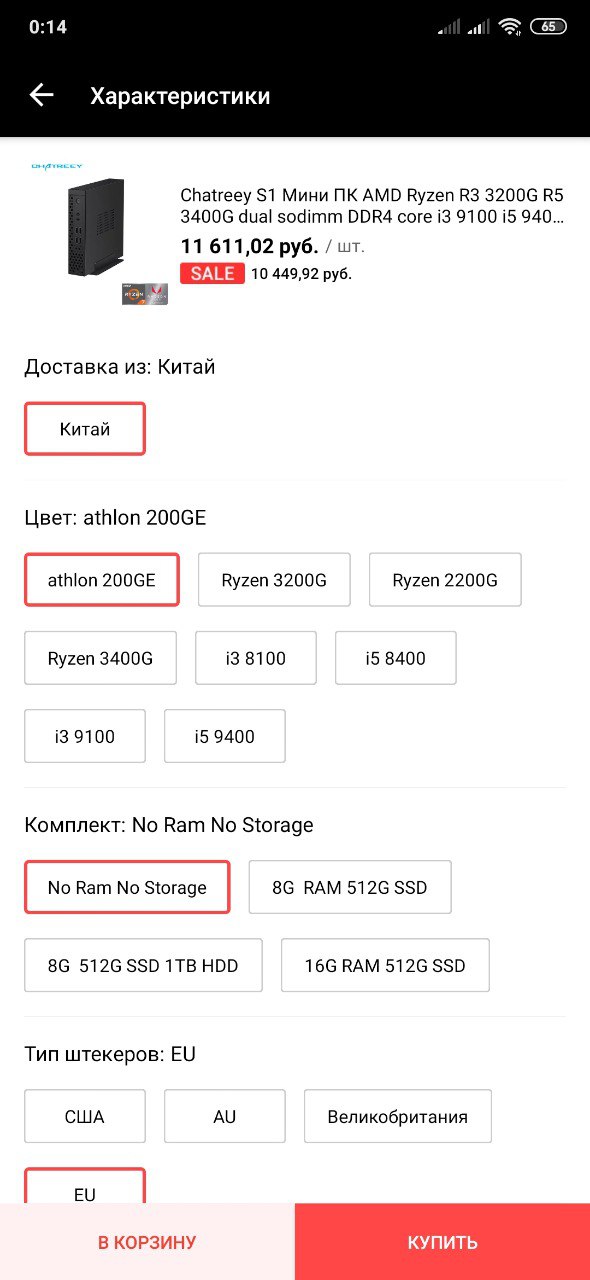Pick the 8G RAM 512G SSD bundle
This screenshot has height=1280, width=590.
click(350, 887)
